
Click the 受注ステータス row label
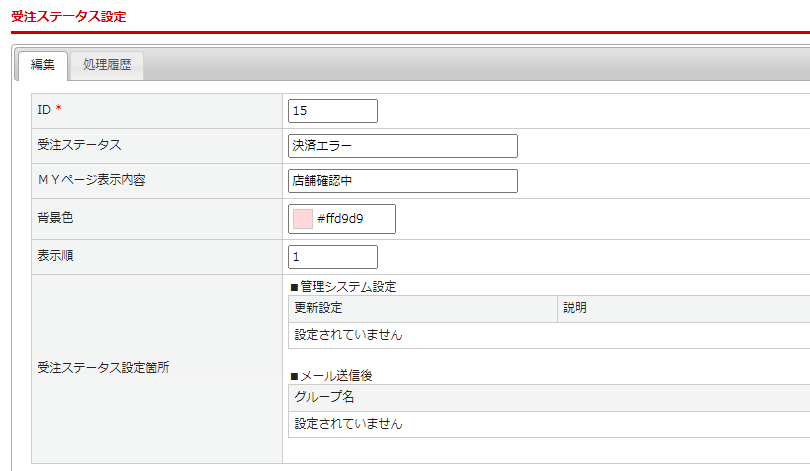point(79,145)
